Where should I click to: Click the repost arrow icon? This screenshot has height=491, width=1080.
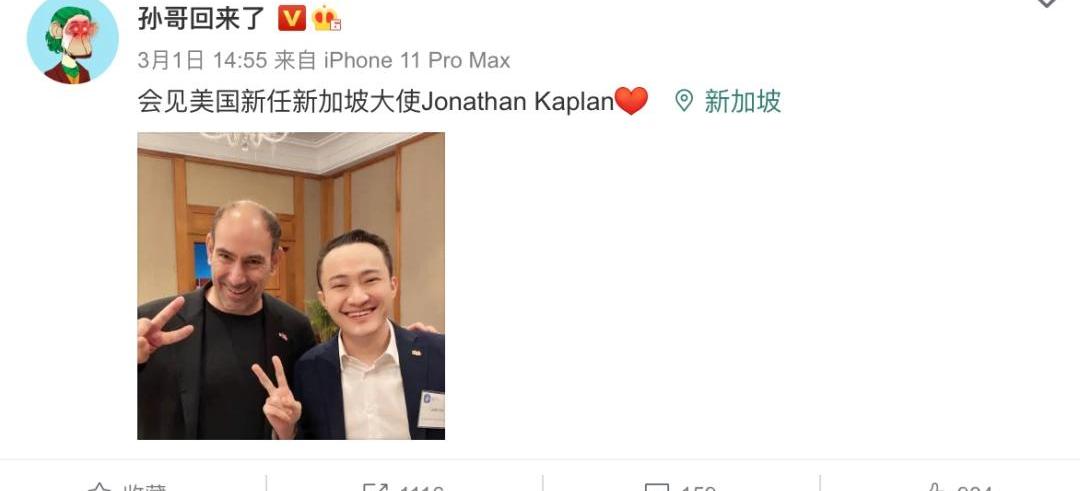[x=375, y=488]
